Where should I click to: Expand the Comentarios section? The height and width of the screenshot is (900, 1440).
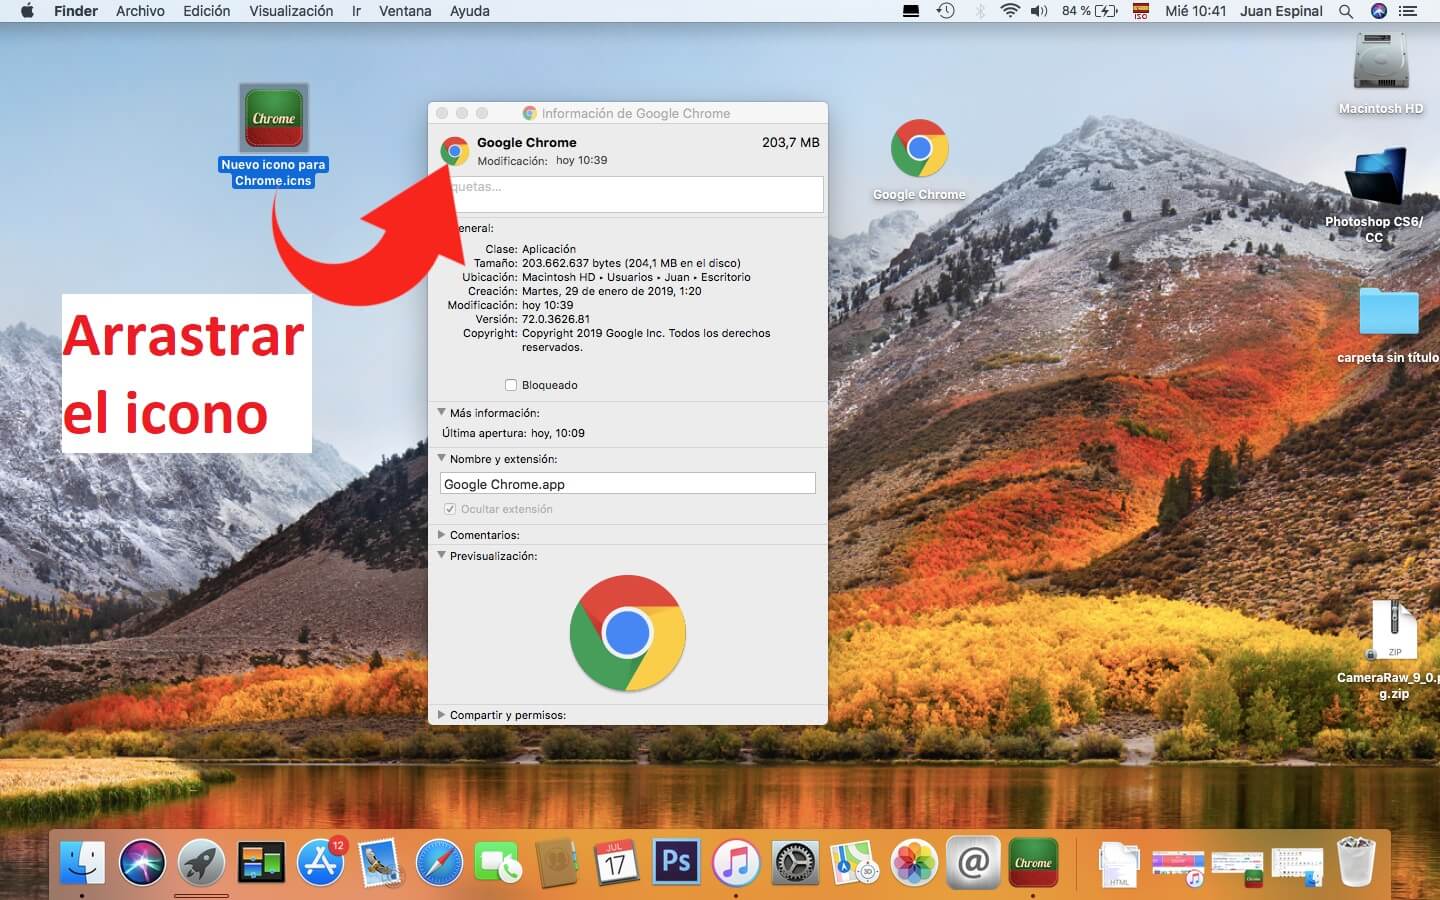click(x=441, y=535)
